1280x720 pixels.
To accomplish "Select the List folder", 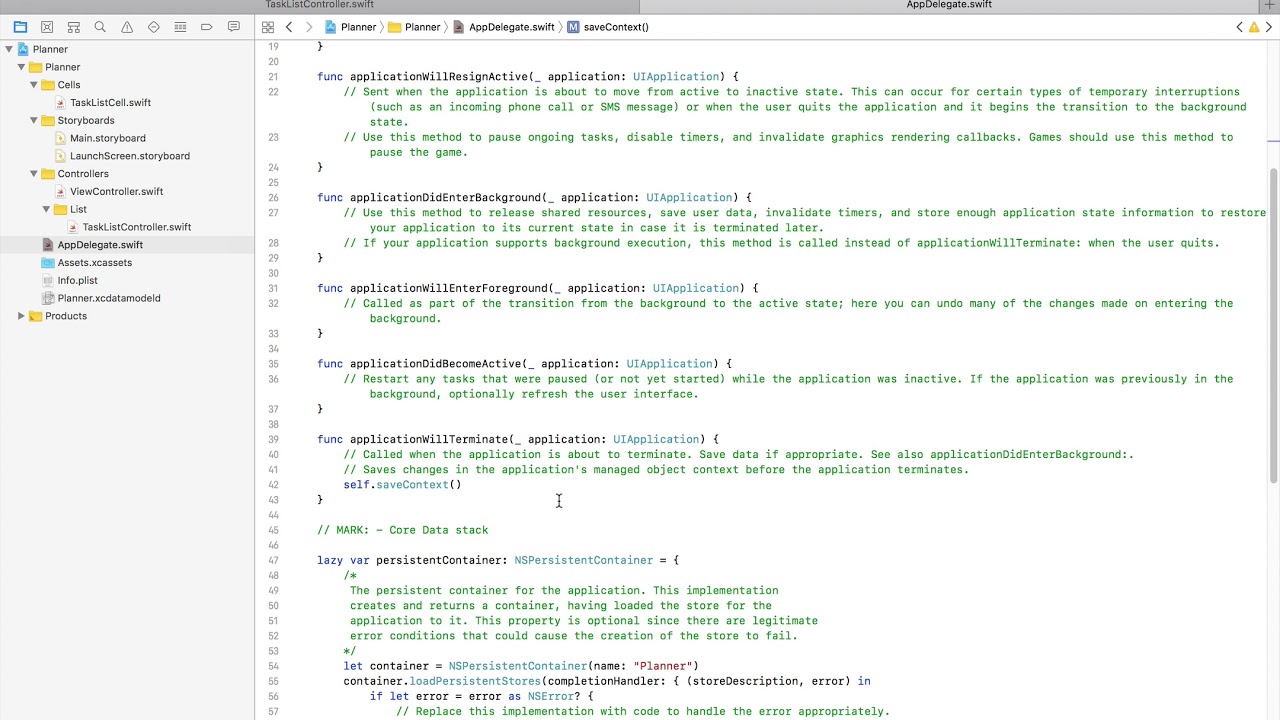I will (x=78, y=209).
